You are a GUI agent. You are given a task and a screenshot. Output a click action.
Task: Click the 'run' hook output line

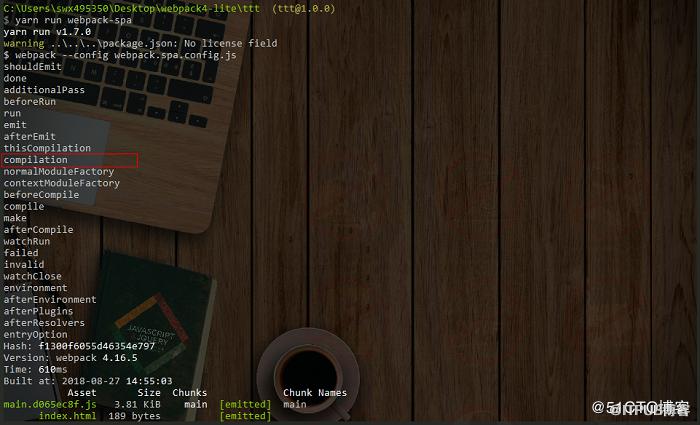click(12, 113)
